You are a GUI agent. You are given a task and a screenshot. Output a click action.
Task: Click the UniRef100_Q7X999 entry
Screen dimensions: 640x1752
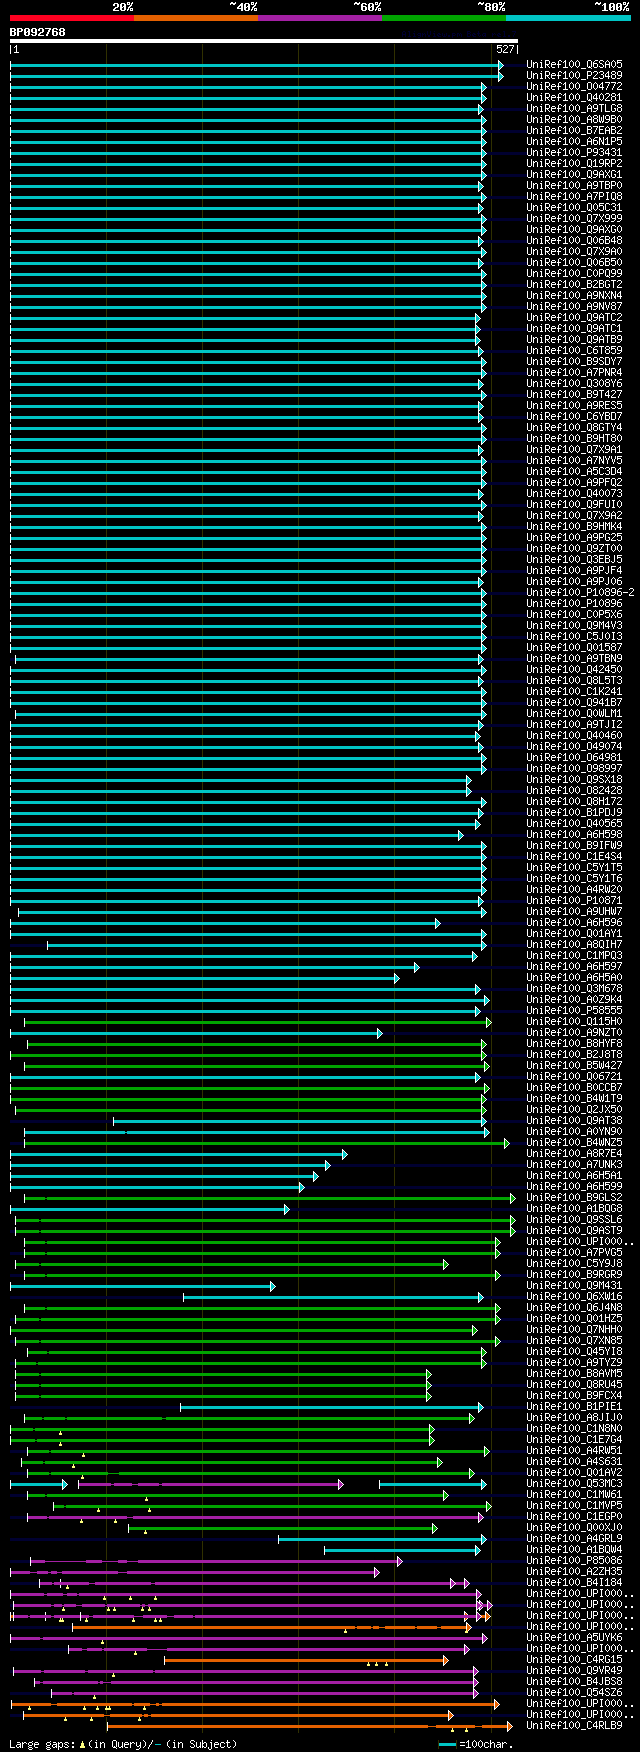tap(574, 219)
